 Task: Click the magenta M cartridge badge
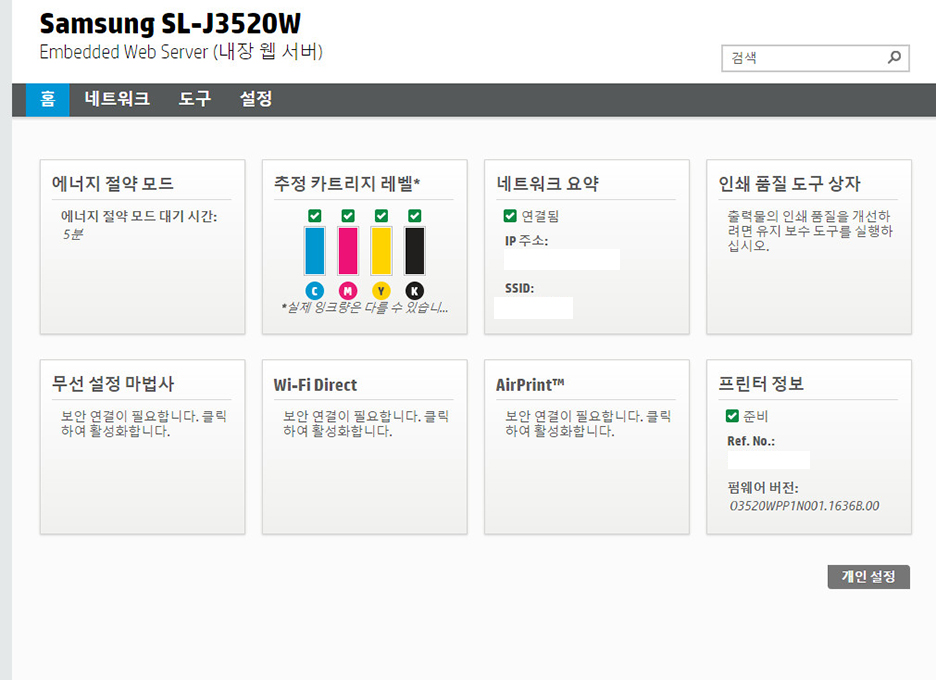click(x=348, y=291)
